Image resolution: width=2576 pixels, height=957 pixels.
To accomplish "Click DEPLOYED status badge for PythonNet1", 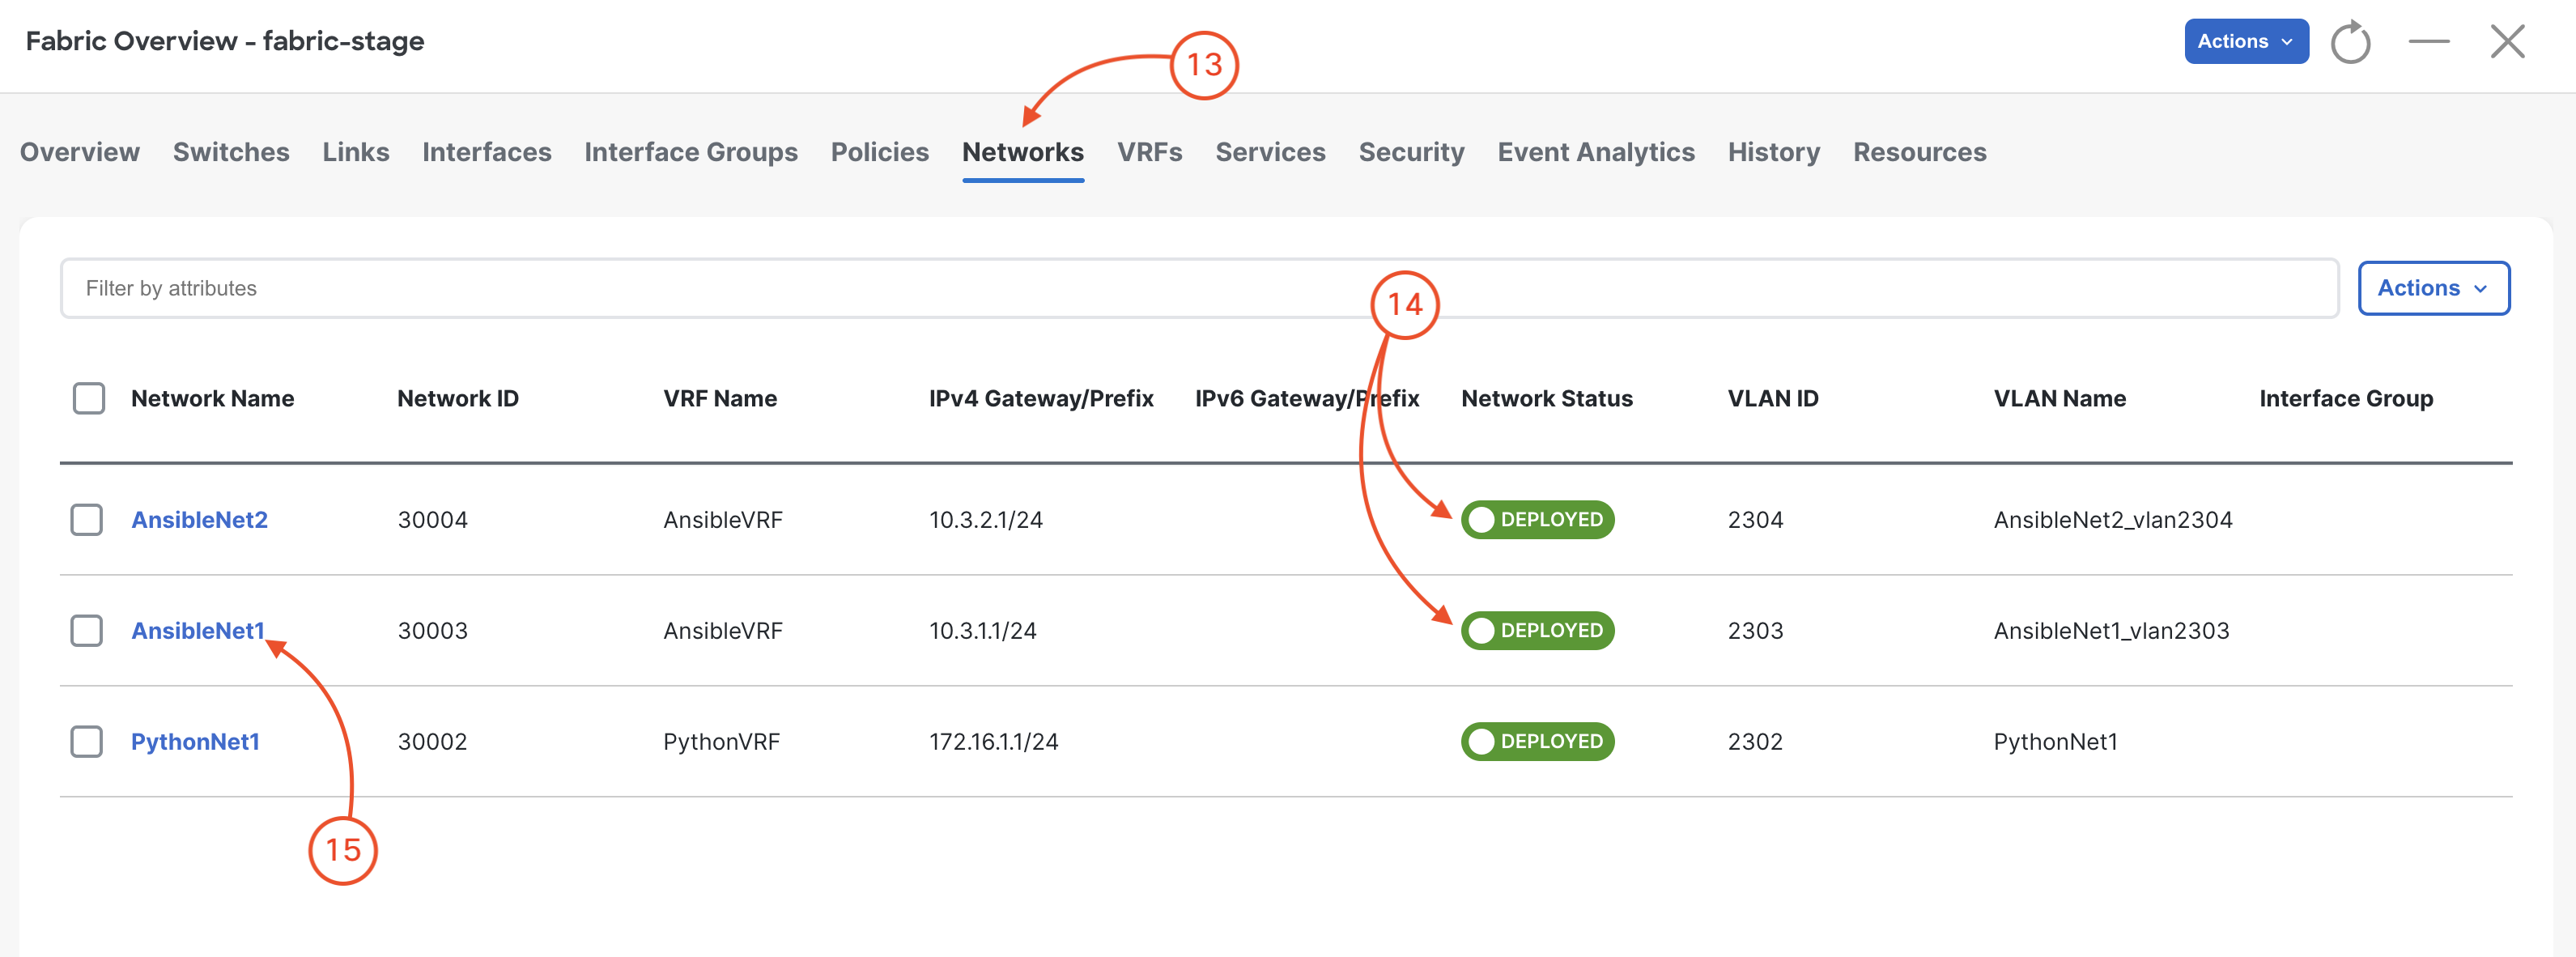I will pyautogui.click(x=1538, y=742).
